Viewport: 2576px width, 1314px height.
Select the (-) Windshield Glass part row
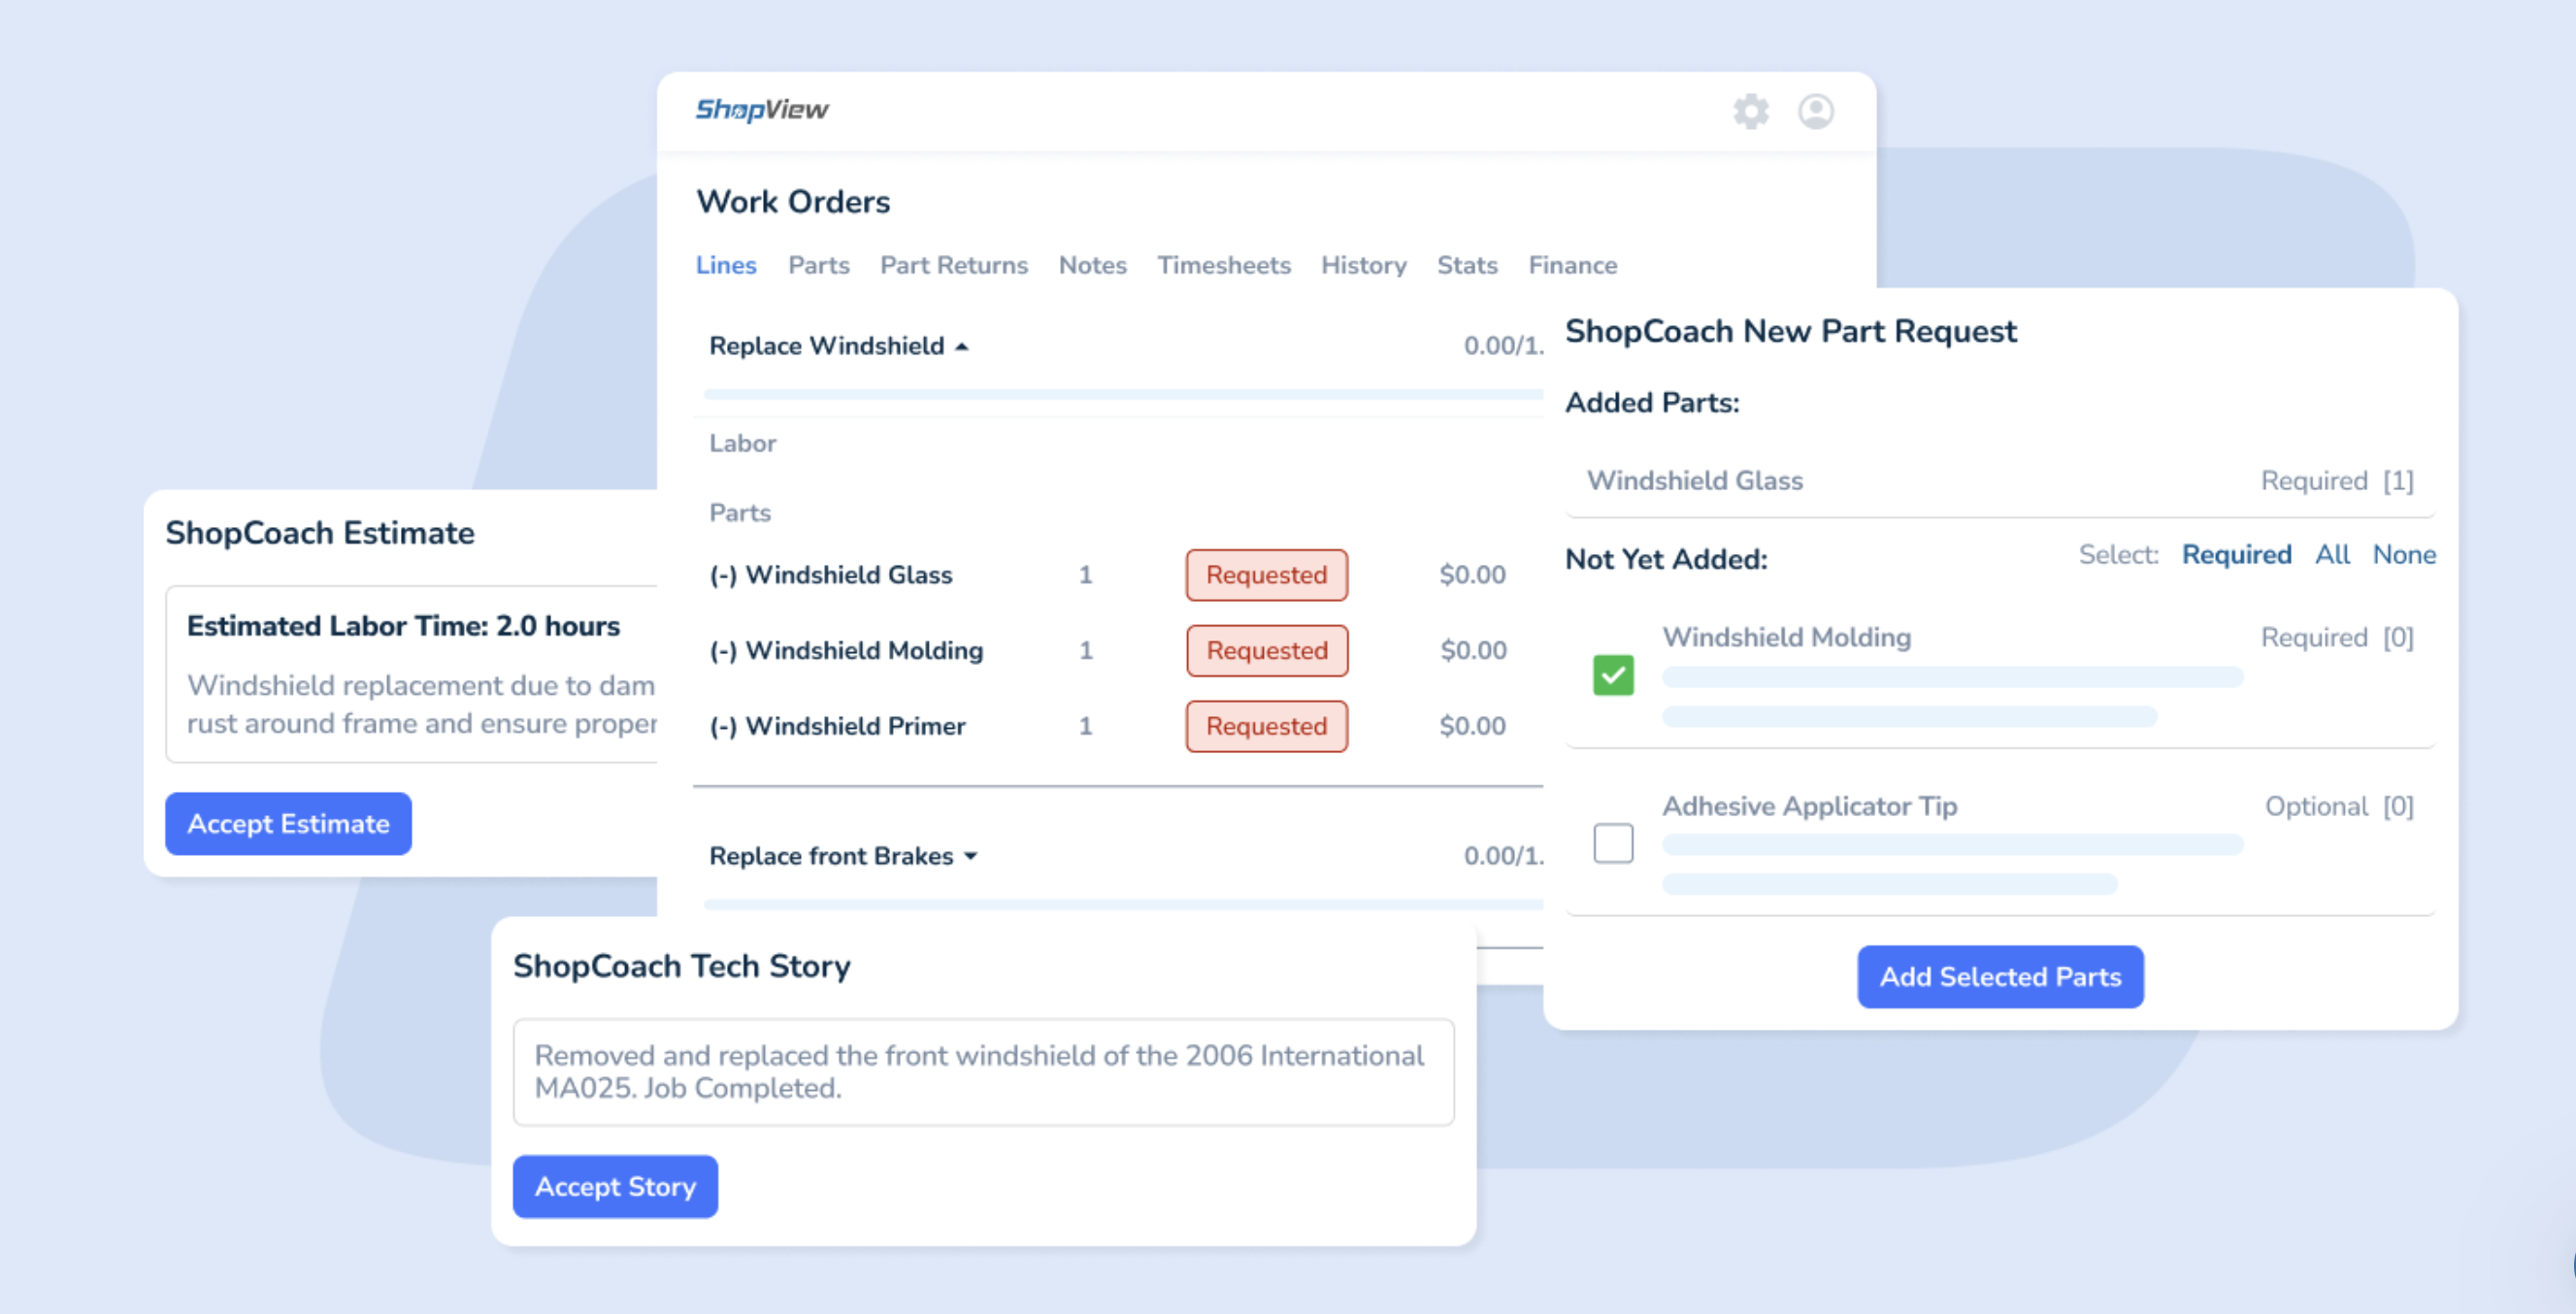click(1108, 575)
